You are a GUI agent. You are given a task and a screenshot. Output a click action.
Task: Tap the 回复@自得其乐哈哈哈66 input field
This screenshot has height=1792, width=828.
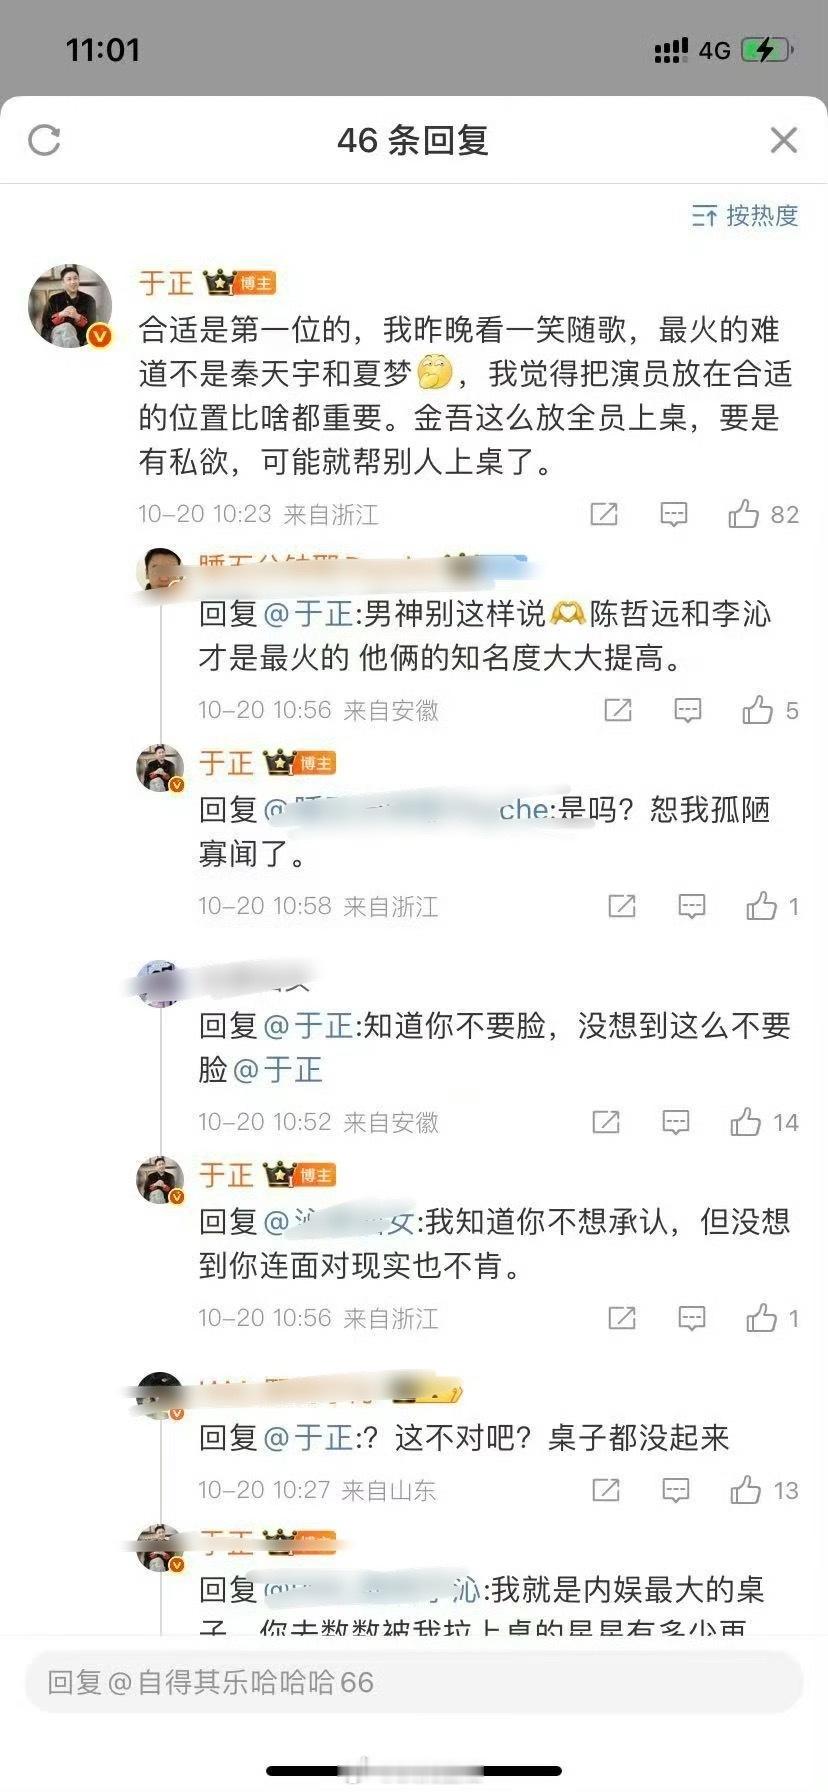414,1682
